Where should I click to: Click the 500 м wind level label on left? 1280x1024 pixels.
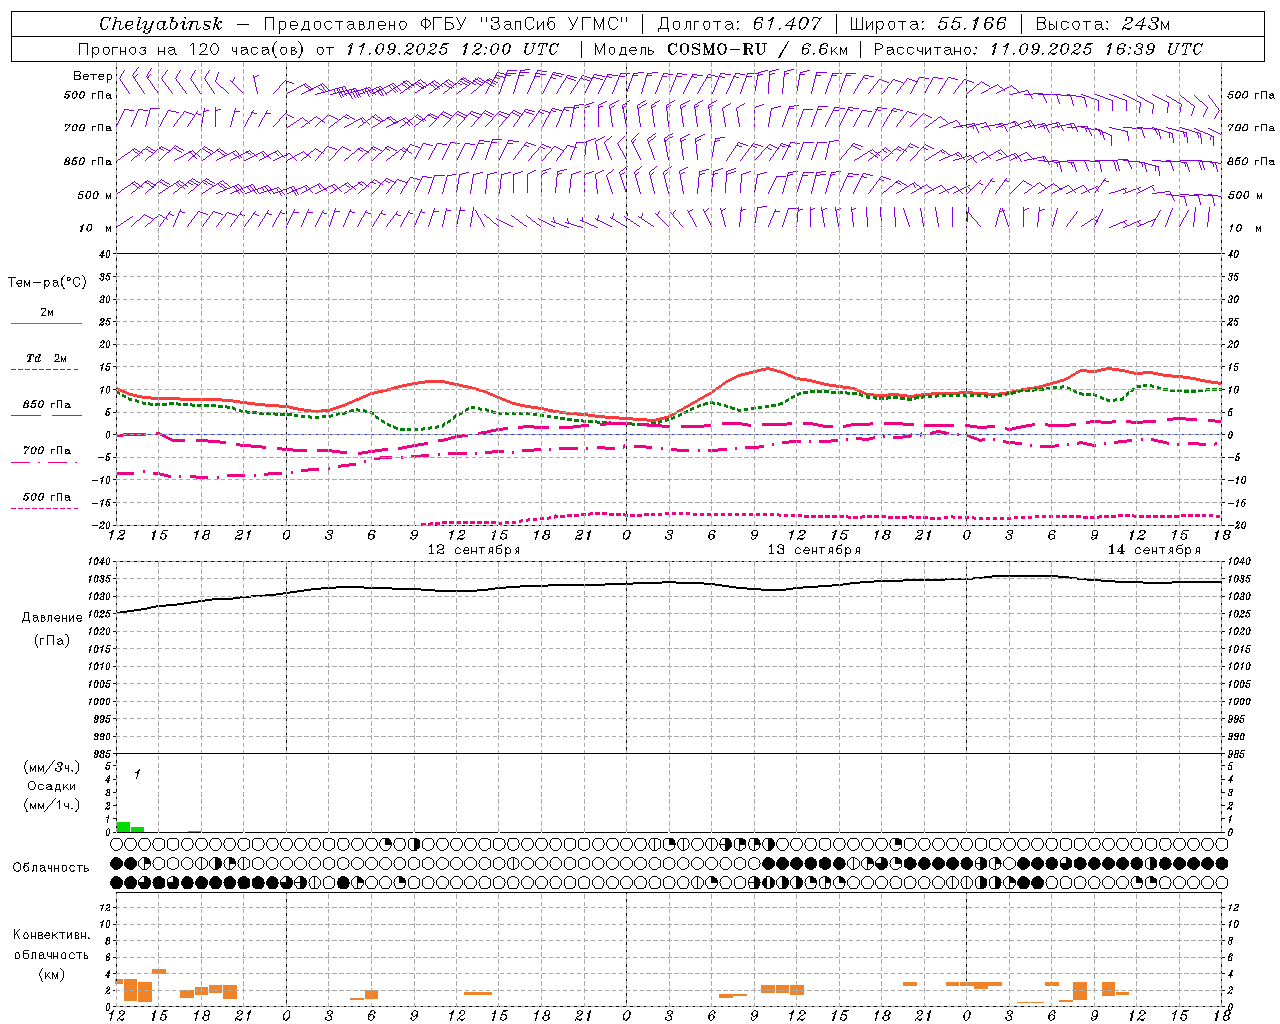pos(95,195)
